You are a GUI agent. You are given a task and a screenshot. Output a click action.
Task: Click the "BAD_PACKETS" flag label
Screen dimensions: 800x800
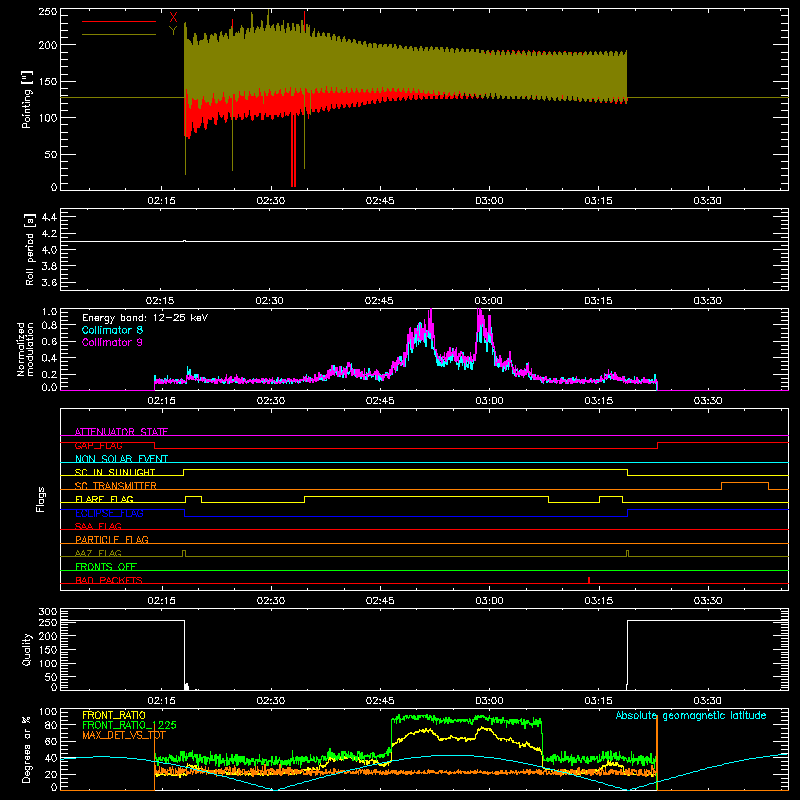[109, 580]
